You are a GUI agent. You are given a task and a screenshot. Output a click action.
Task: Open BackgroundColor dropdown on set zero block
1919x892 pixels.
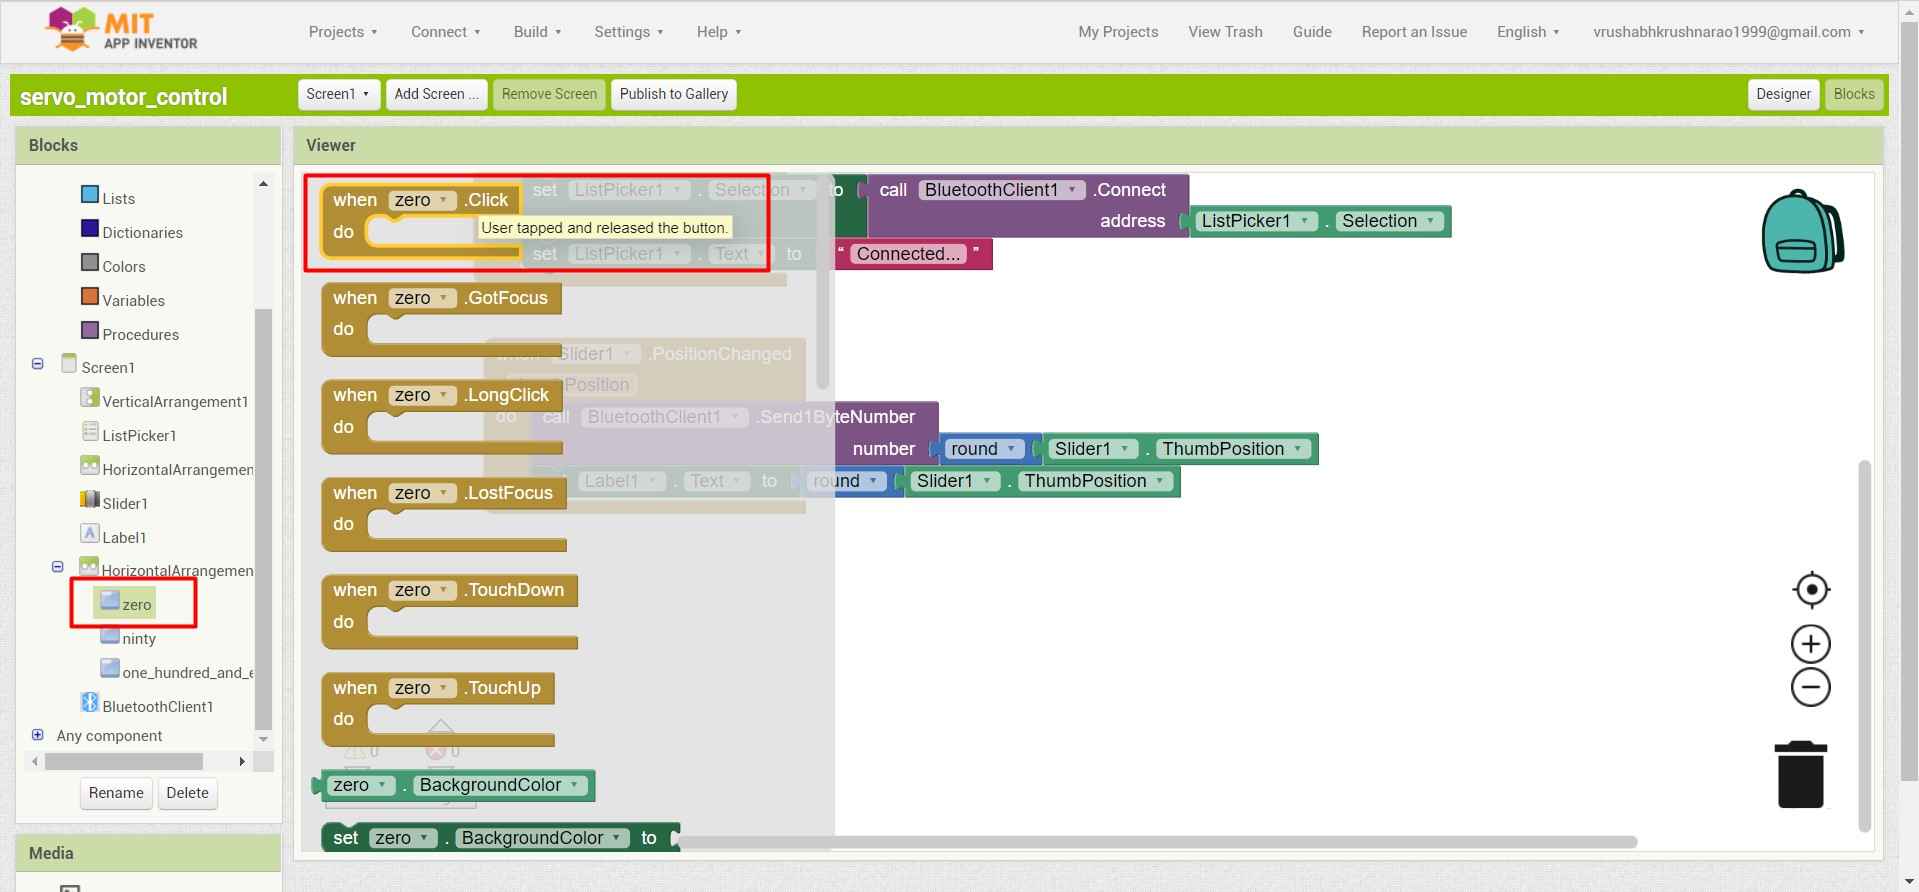click(x=542, y=838)
